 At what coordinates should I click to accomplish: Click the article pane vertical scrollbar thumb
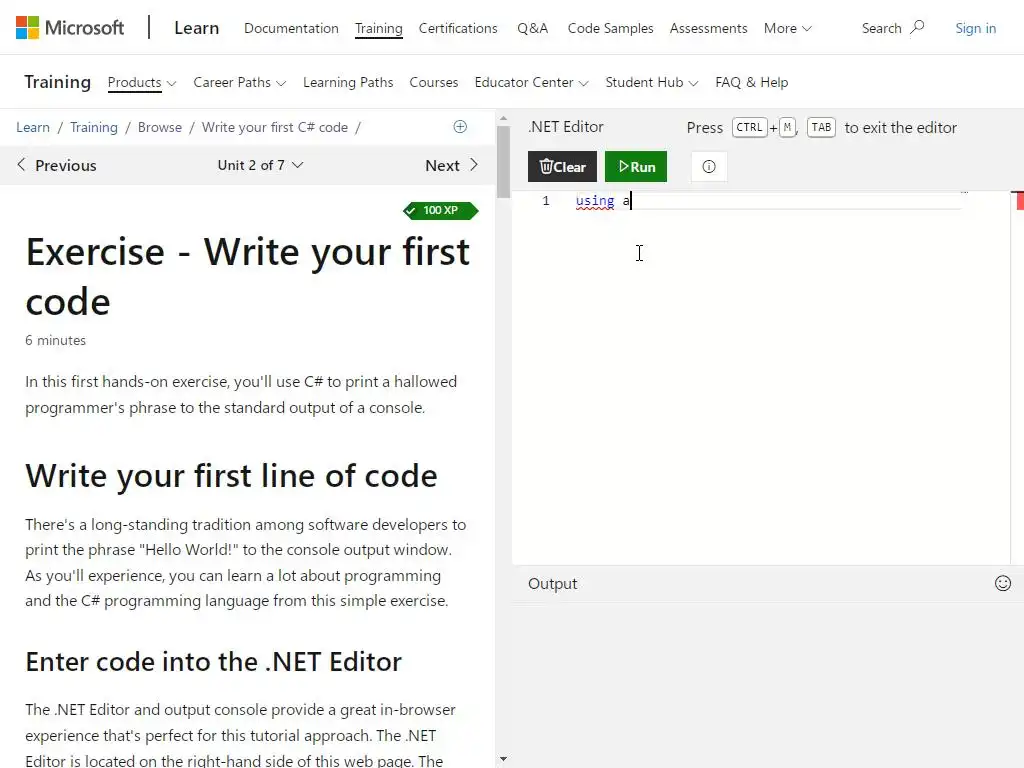[503, 161]
